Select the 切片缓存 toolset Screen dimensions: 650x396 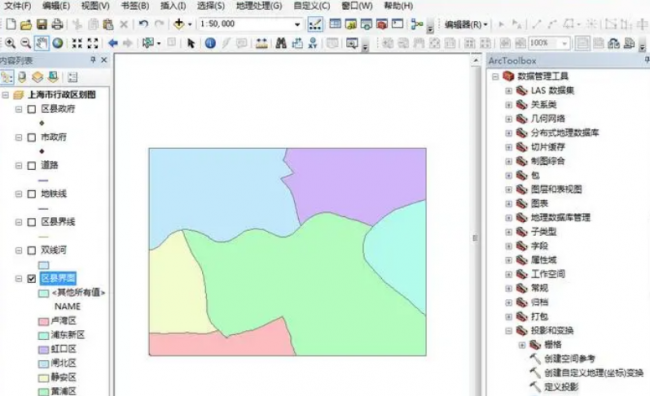548,147
